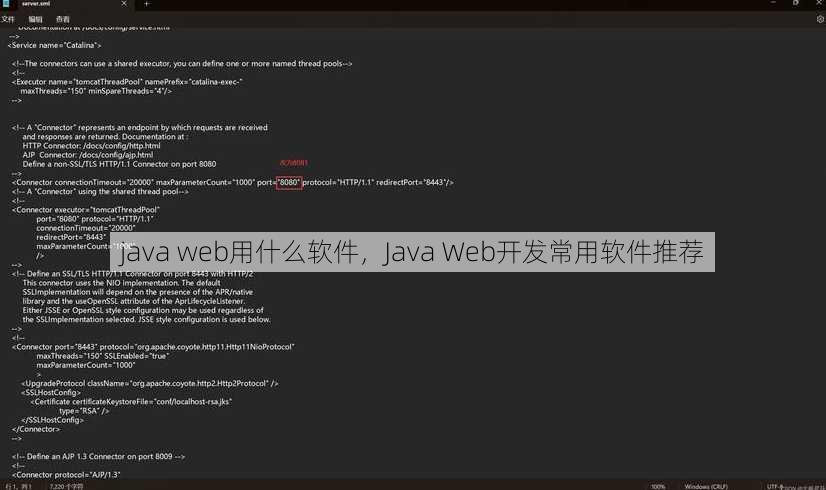Viewport: 826px width, 490px height.
Task: Click the <Connector executor="tomcatThreadPool" line
Action: click(x=85, y=210)
